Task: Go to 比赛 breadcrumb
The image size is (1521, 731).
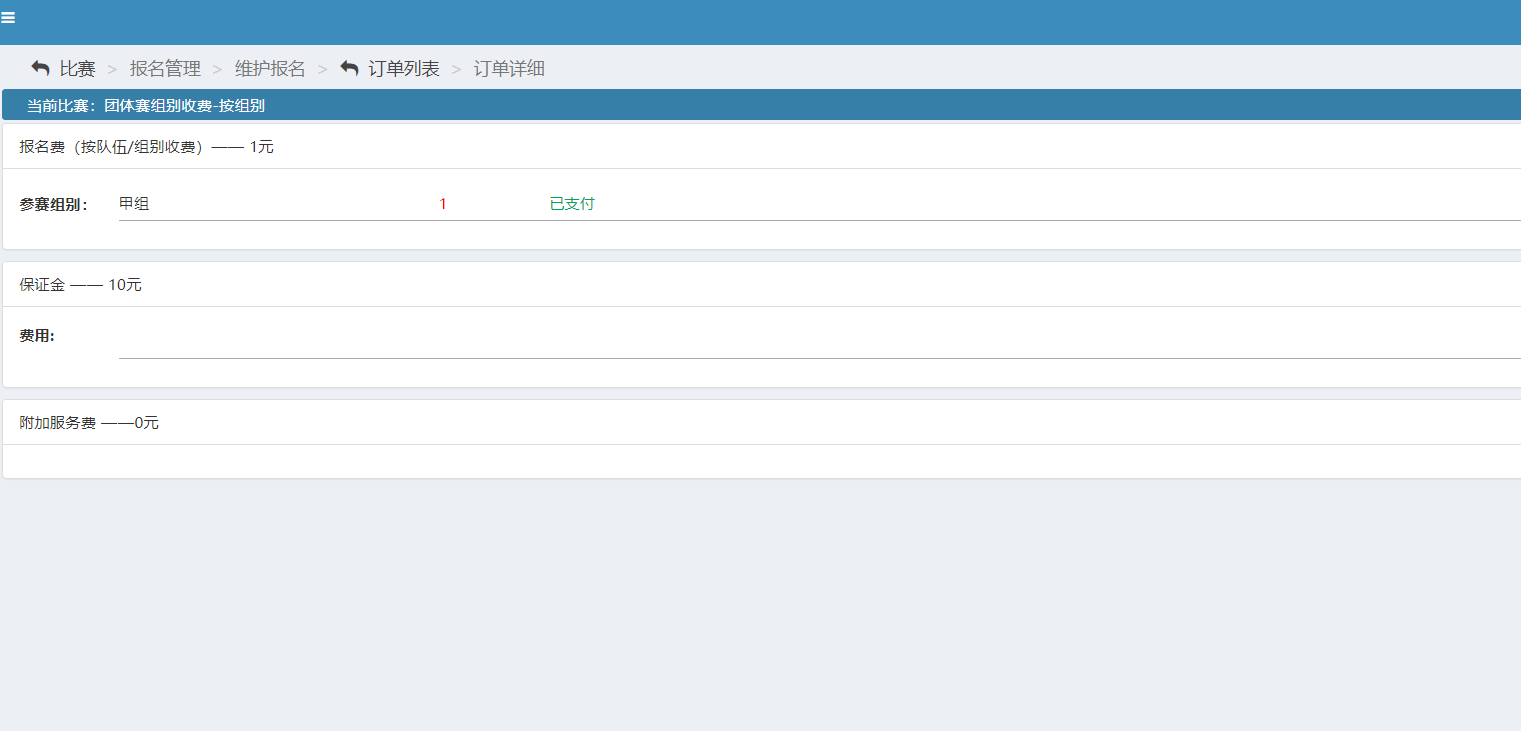Action: tap(77, 69)
